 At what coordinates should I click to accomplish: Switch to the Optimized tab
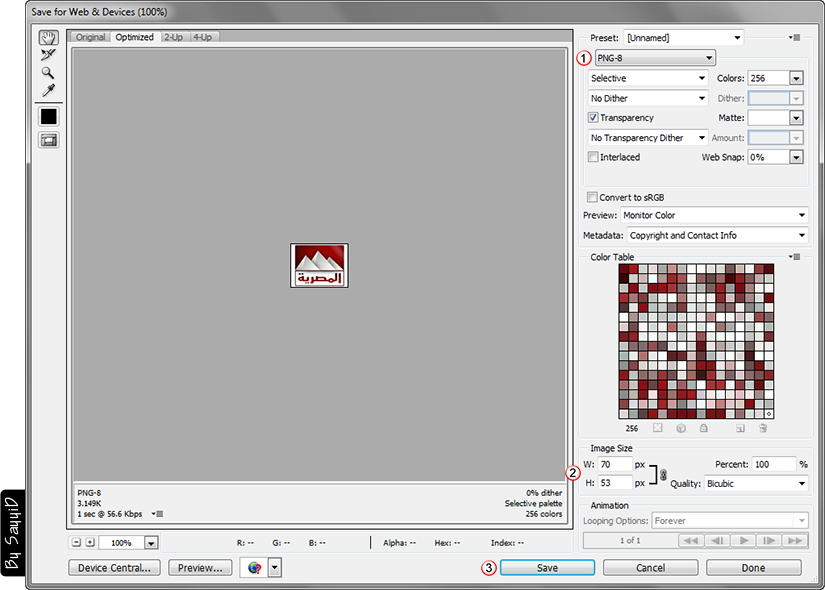pyautogui.click(x=135, y=37)
